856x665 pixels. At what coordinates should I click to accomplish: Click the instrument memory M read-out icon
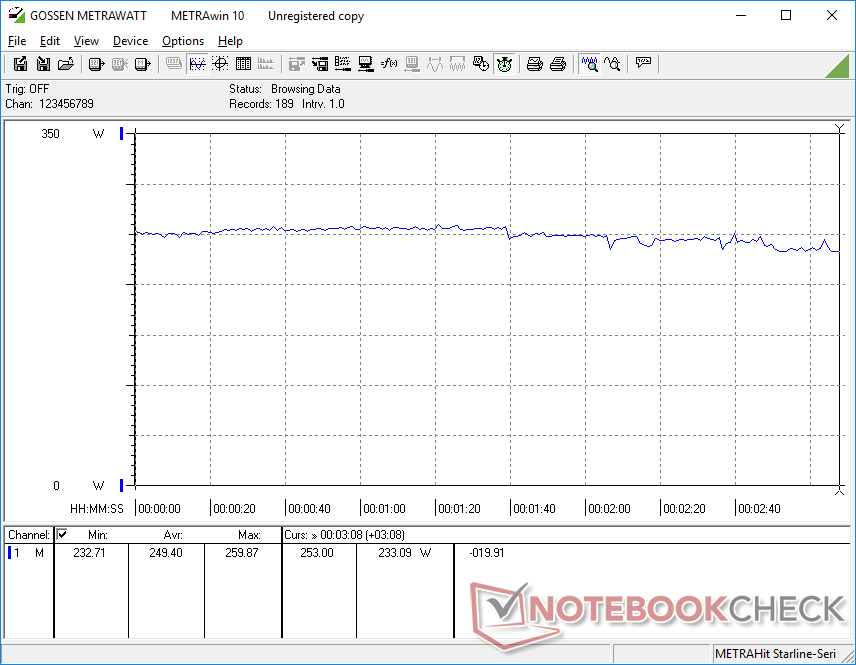click(x=142, y=64)
